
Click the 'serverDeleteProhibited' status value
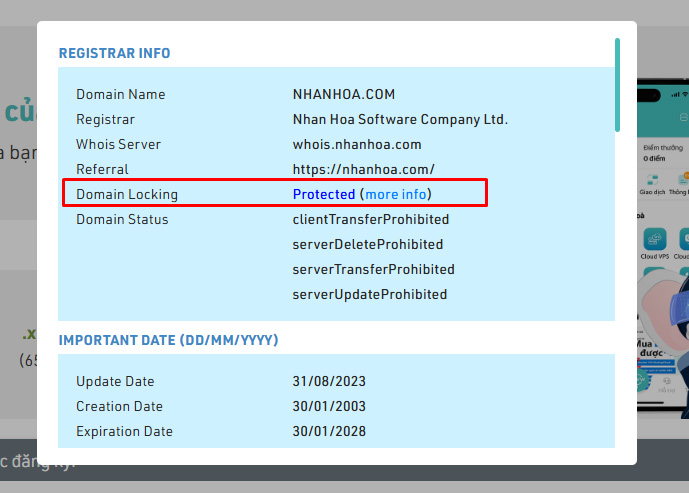[x=367, y=244]
